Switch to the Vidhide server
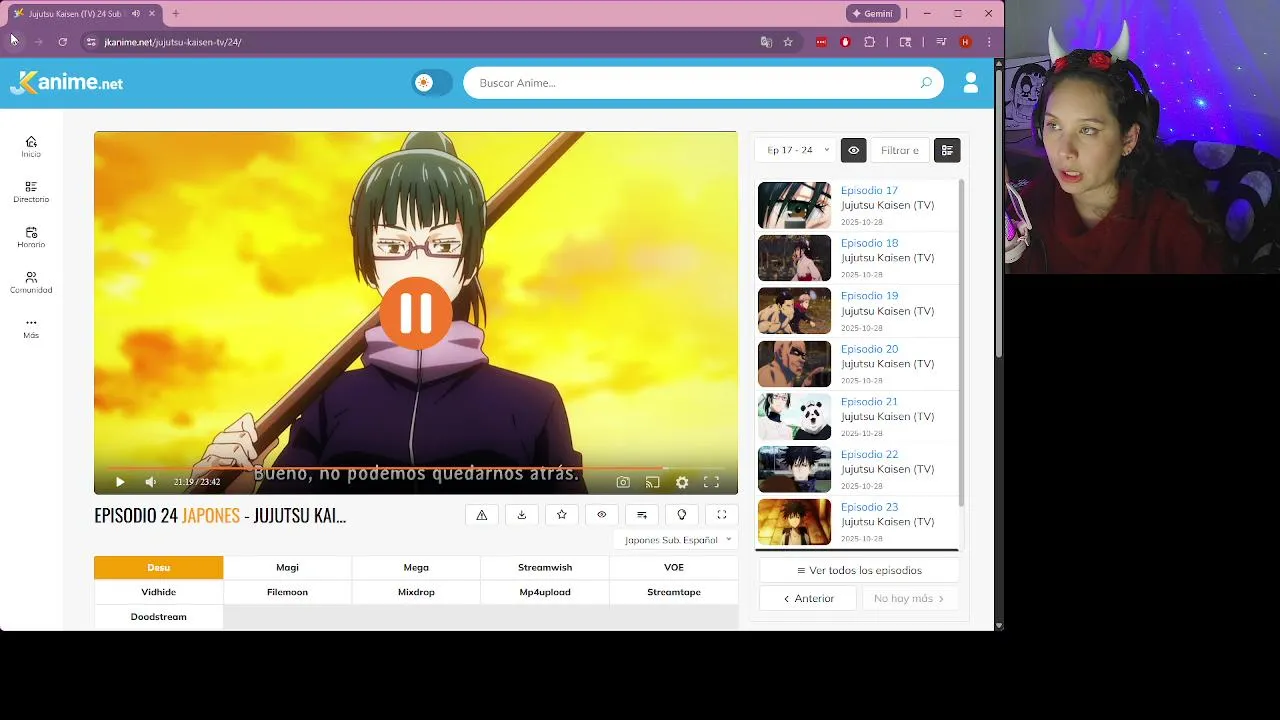The width and height of the screenshot is (1280, 720). pyautogui.click(x=159, y=592)
